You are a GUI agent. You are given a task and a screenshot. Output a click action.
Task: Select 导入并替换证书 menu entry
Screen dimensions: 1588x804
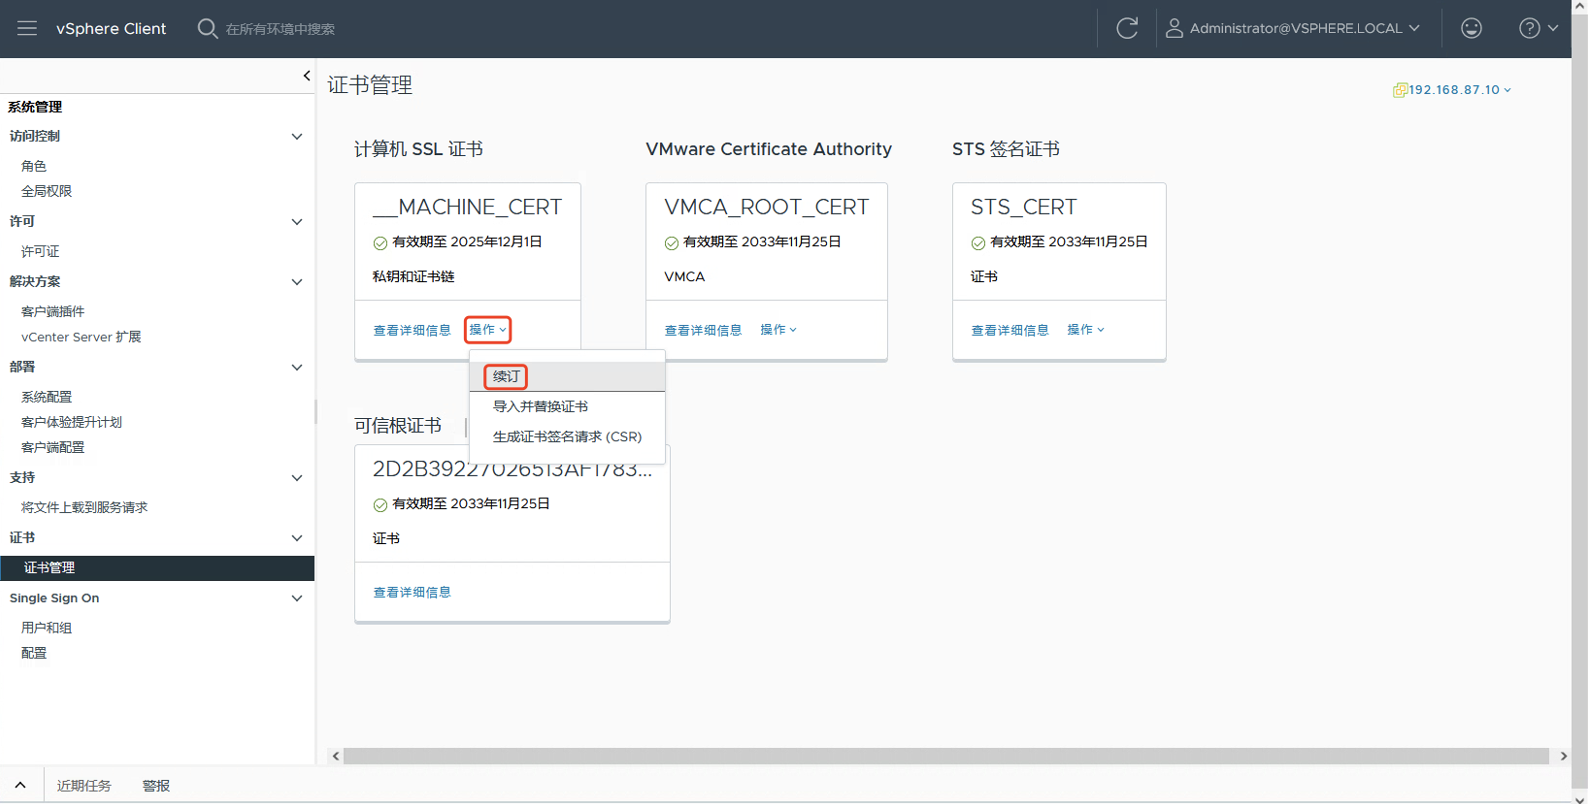click(x=566, y=406)
